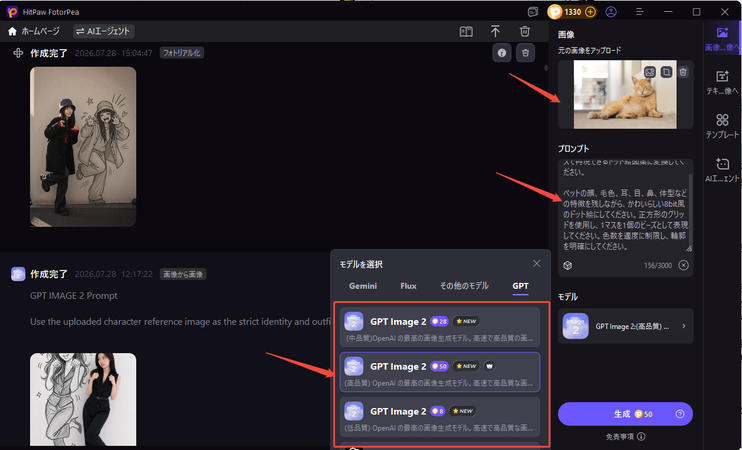Open the 免責事項 disclaimer link
The width and height of the screenshot is (742, 450).
[620, 436]
